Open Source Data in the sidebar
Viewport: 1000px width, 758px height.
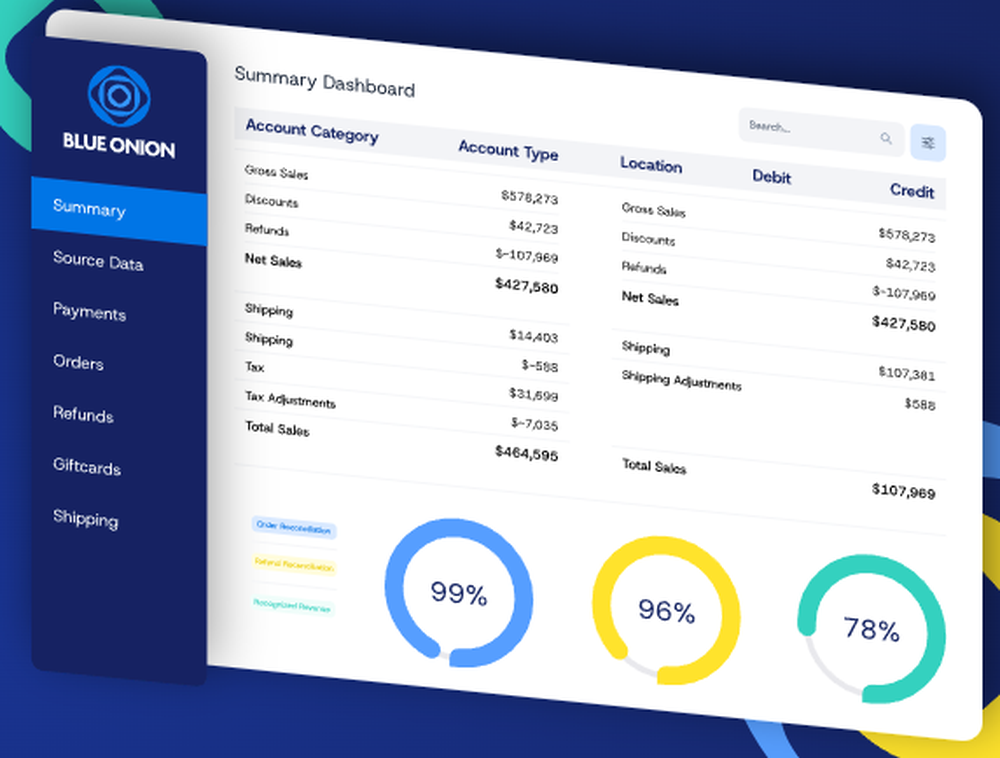(98, 261)
